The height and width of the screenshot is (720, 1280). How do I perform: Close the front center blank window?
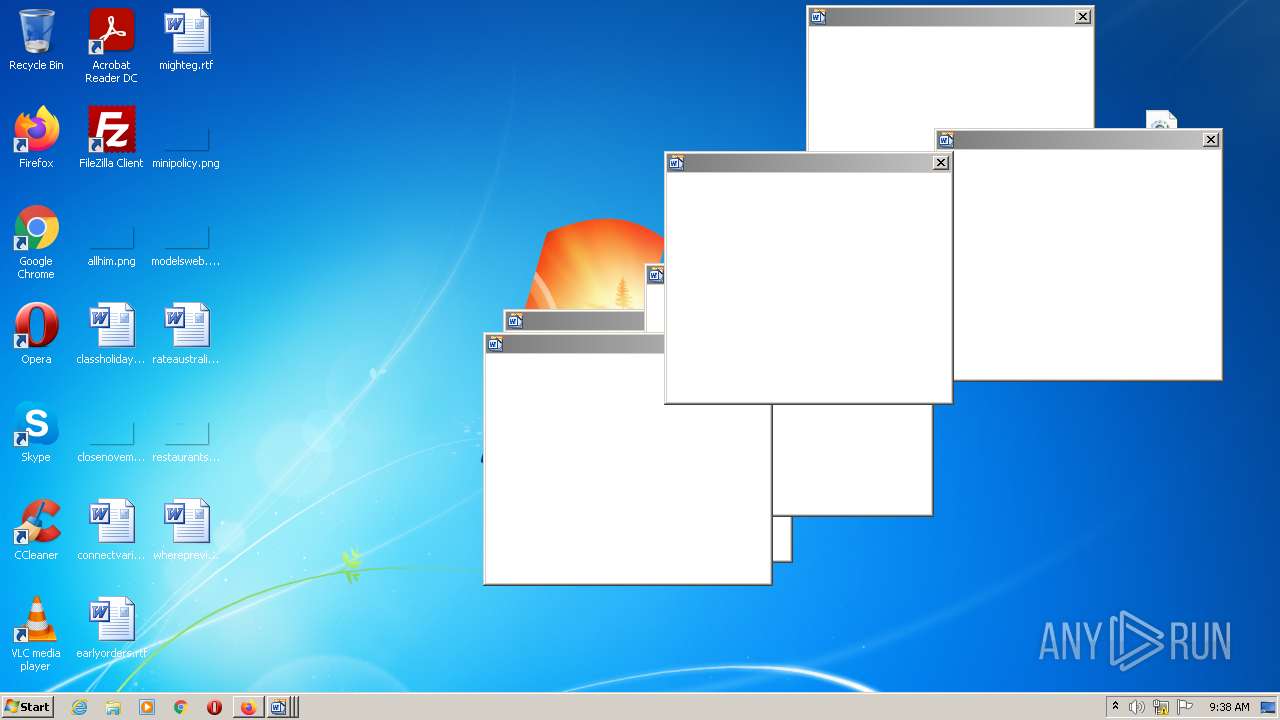[x=941, y=163]
